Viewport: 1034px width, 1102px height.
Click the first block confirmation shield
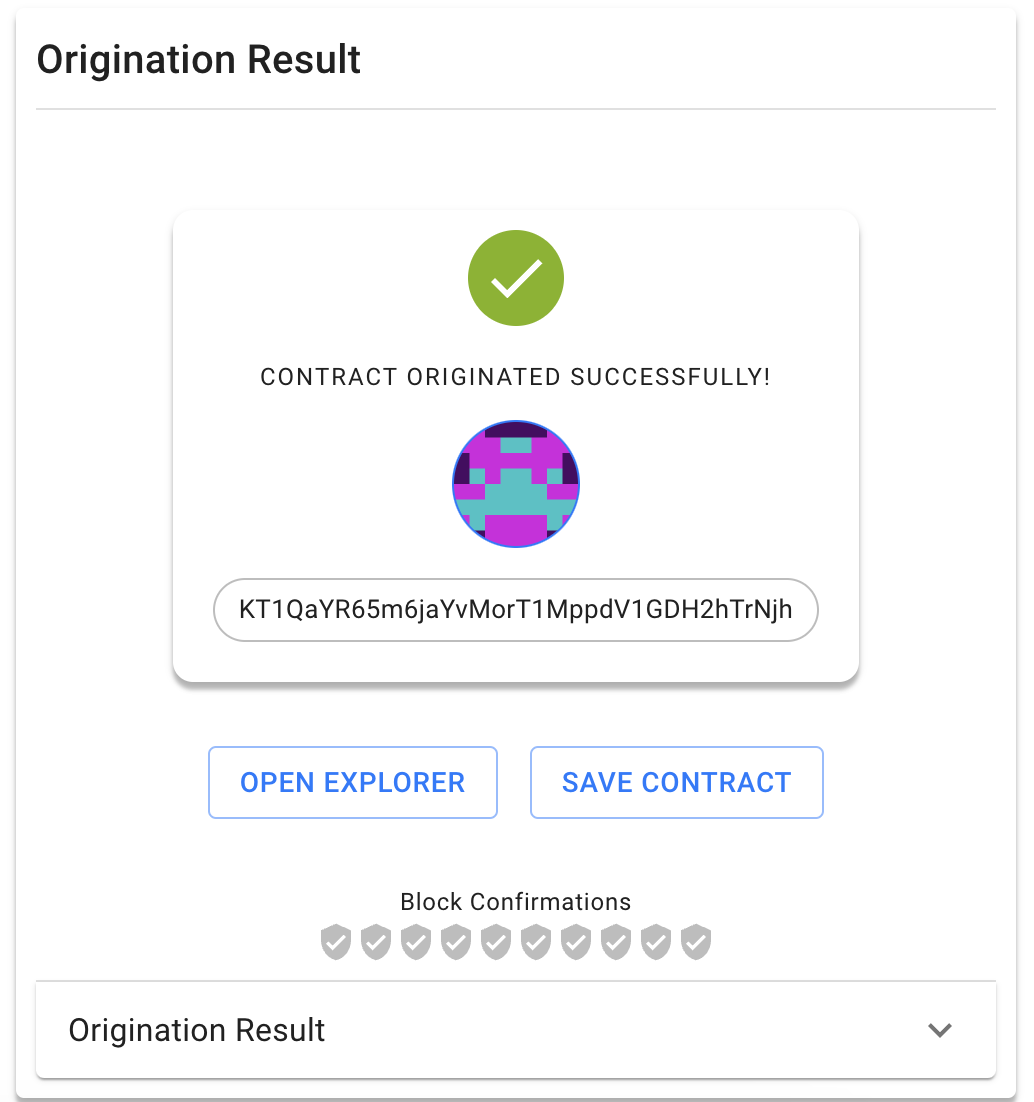click(336, 942)
